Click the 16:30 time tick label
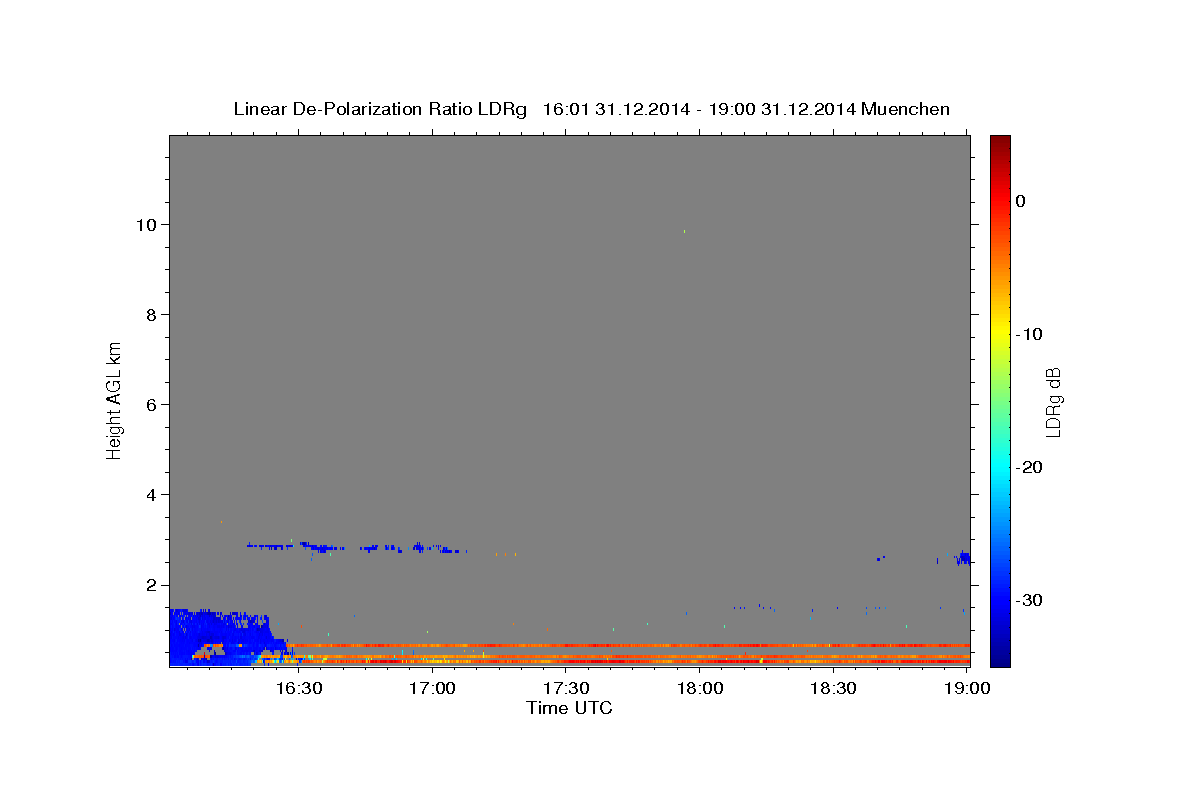The width and height of the screenshot is (1200, 800). pos(298,689)
